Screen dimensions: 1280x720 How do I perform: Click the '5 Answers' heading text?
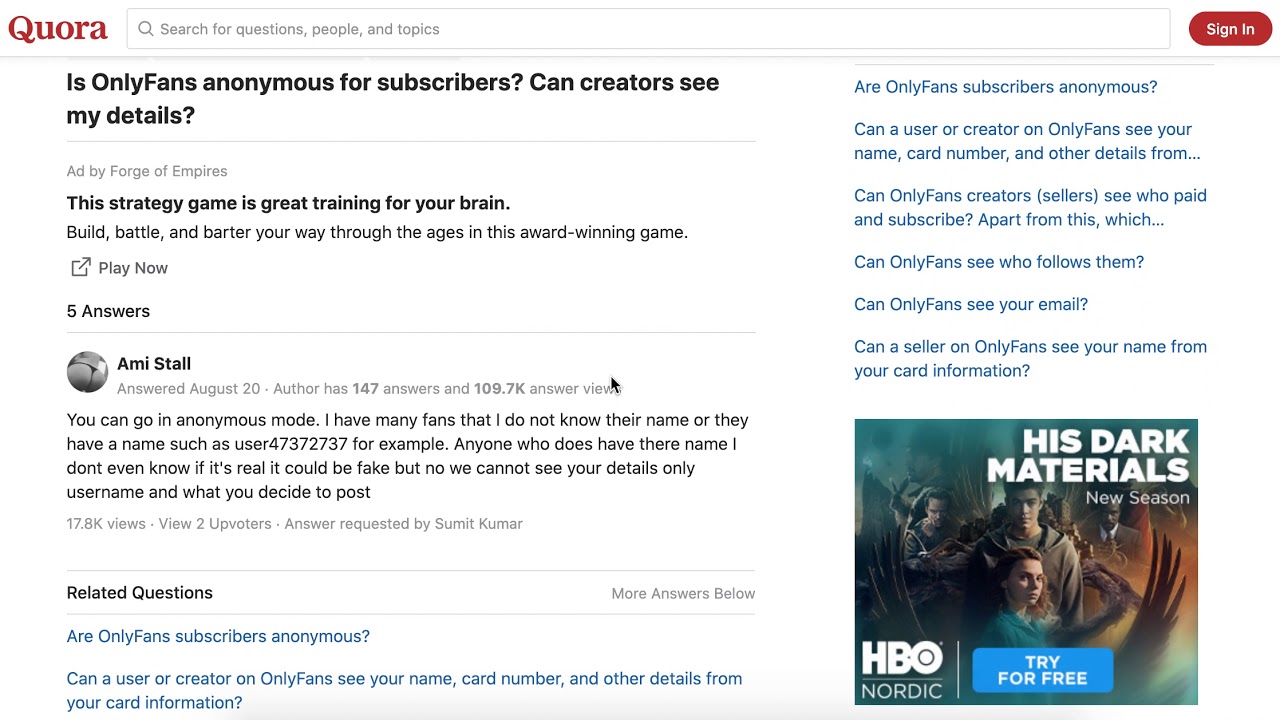(108, 311)
